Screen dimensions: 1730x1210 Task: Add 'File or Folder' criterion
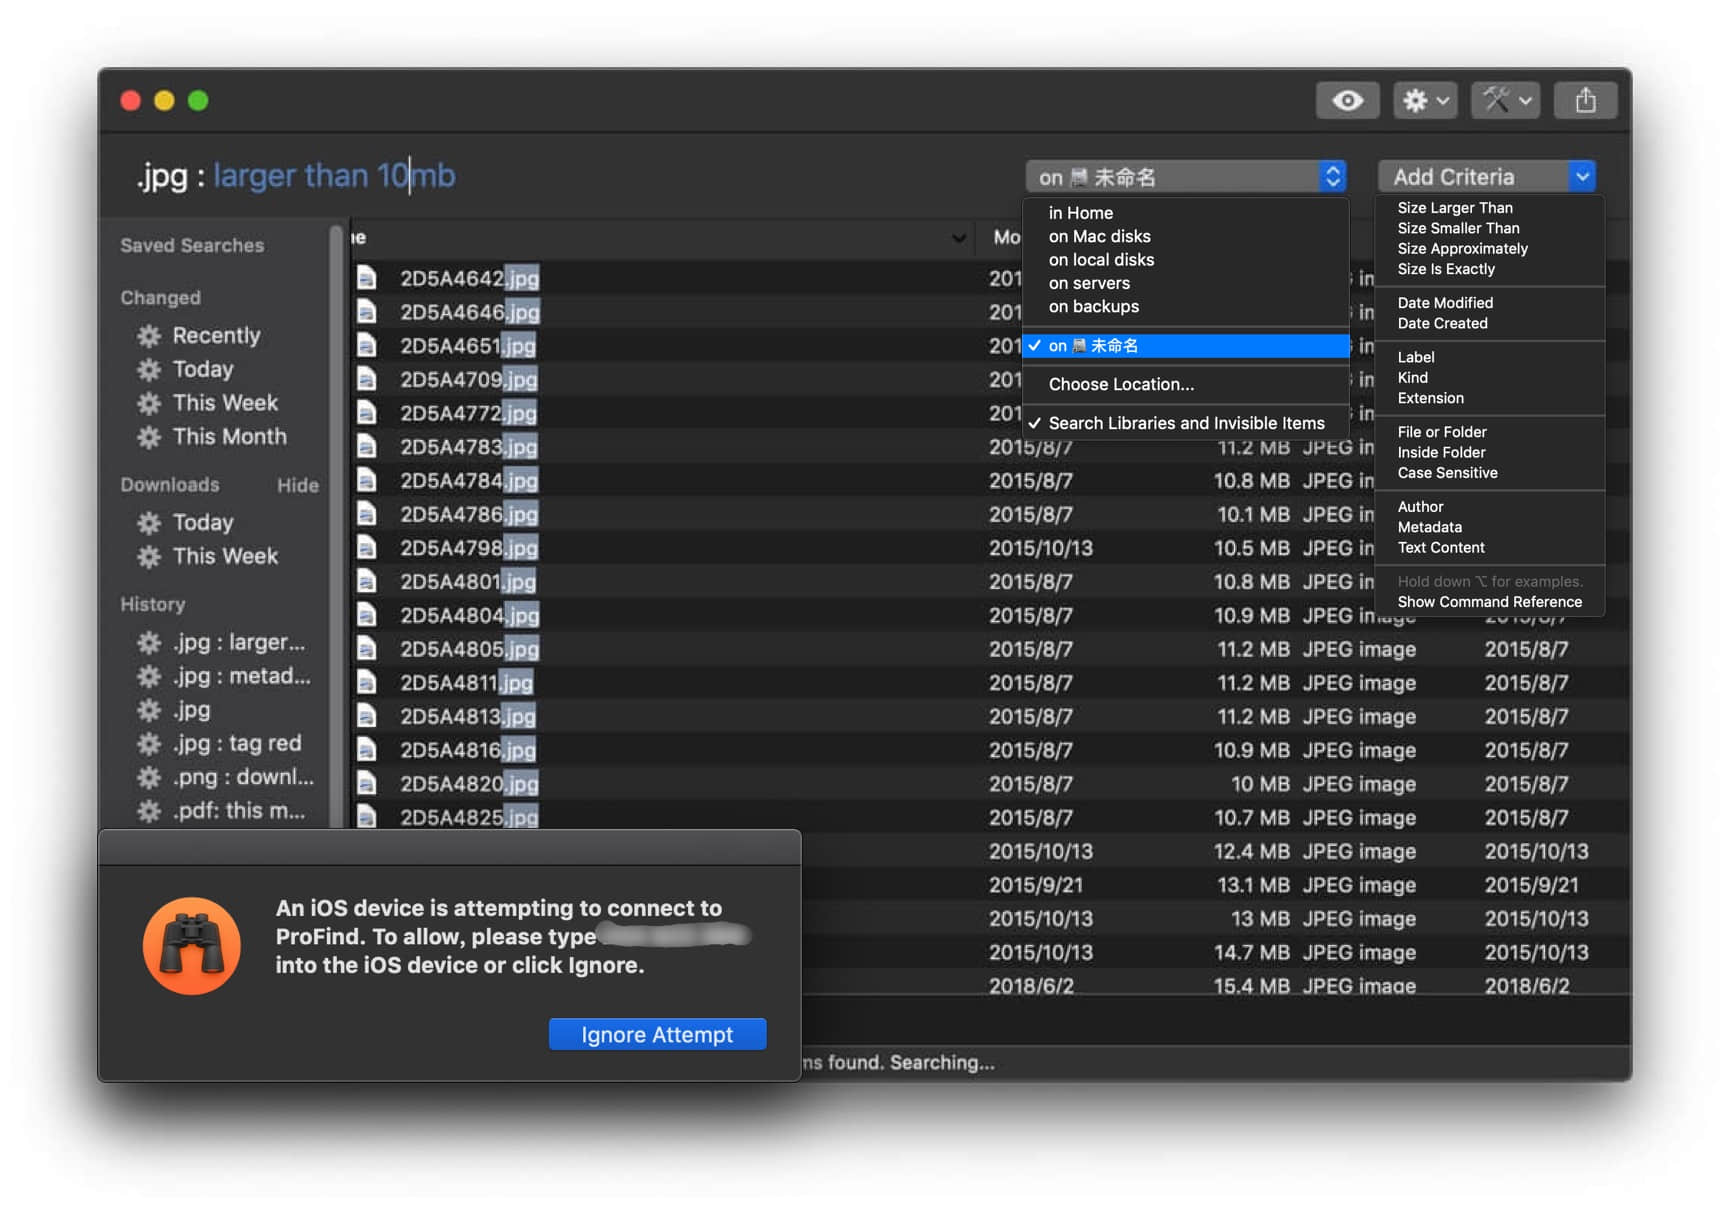[x=1442, y=432]
